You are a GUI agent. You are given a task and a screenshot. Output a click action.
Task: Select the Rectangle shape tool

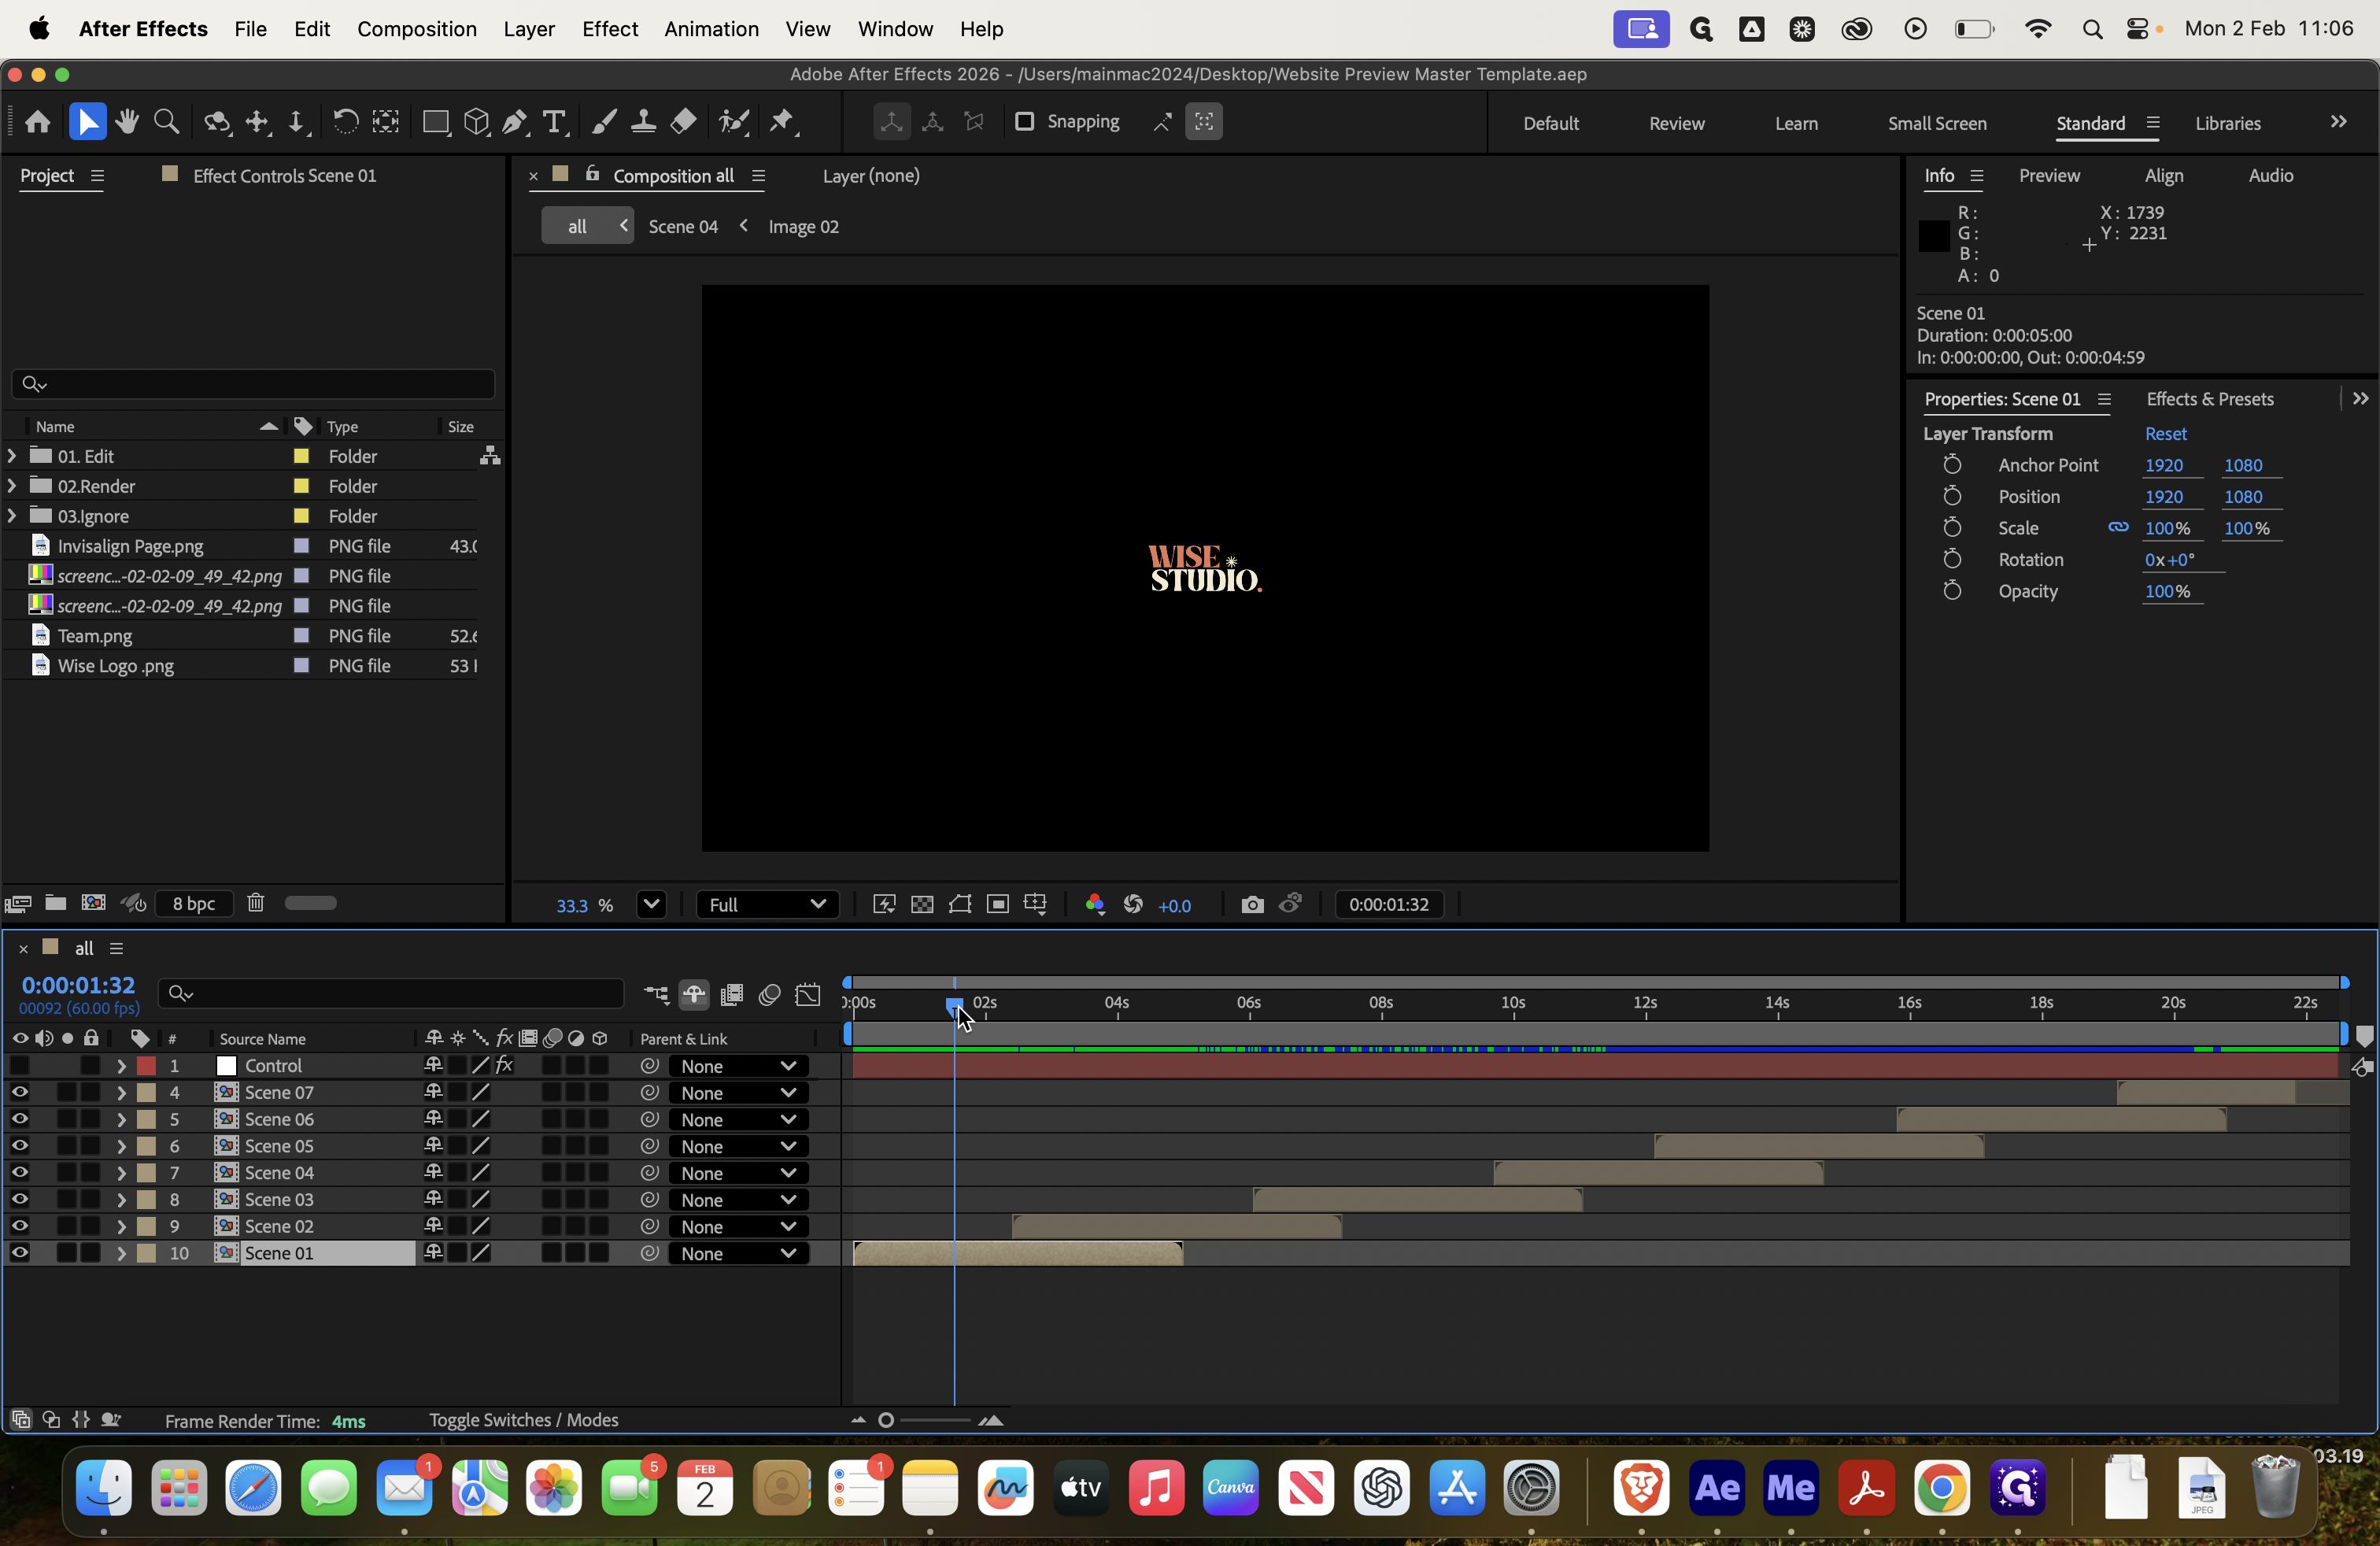click(x=436, y=121)
